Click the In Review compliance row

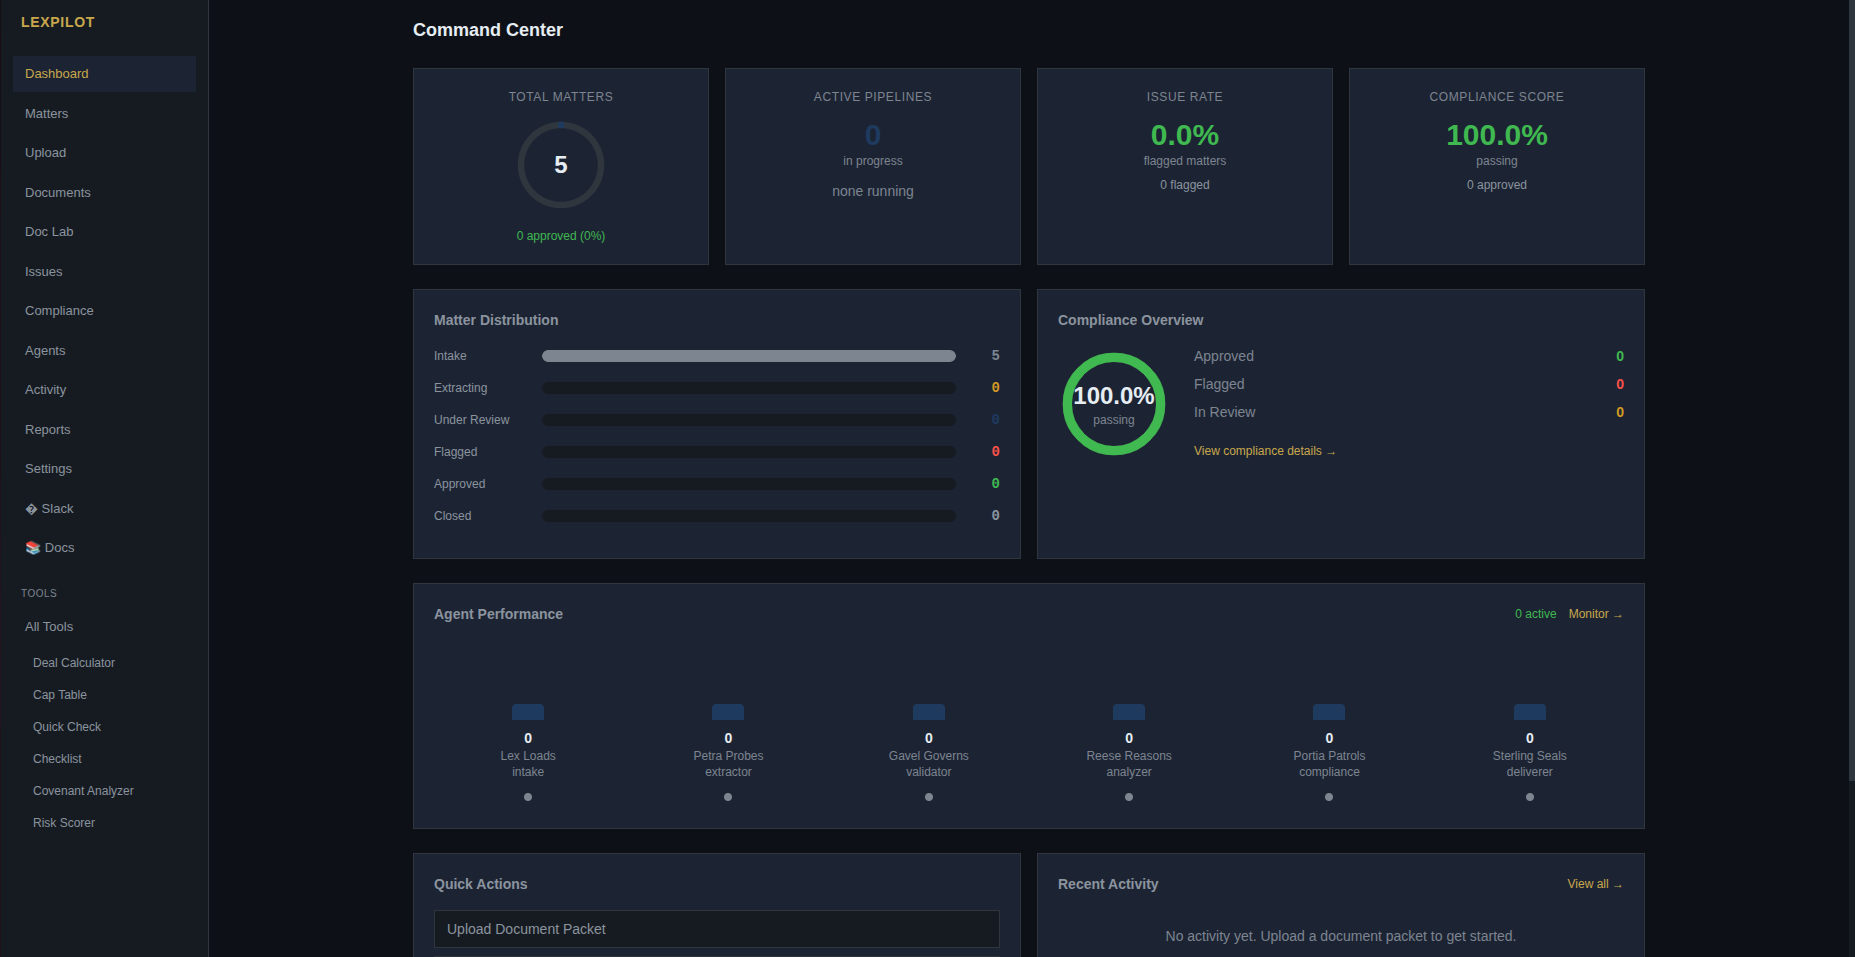tap(1408, 412)
